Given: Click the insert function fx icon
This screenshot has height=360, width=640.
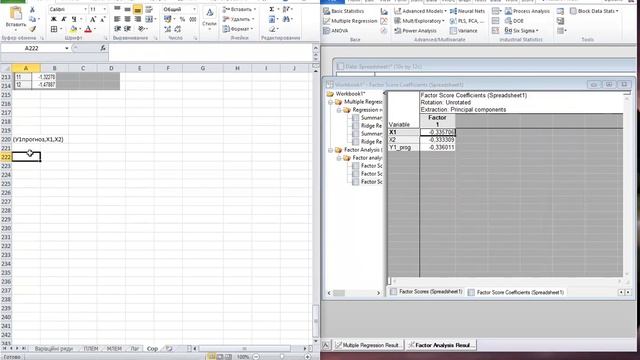Looking at the screenshot, I should click(102, 48).
